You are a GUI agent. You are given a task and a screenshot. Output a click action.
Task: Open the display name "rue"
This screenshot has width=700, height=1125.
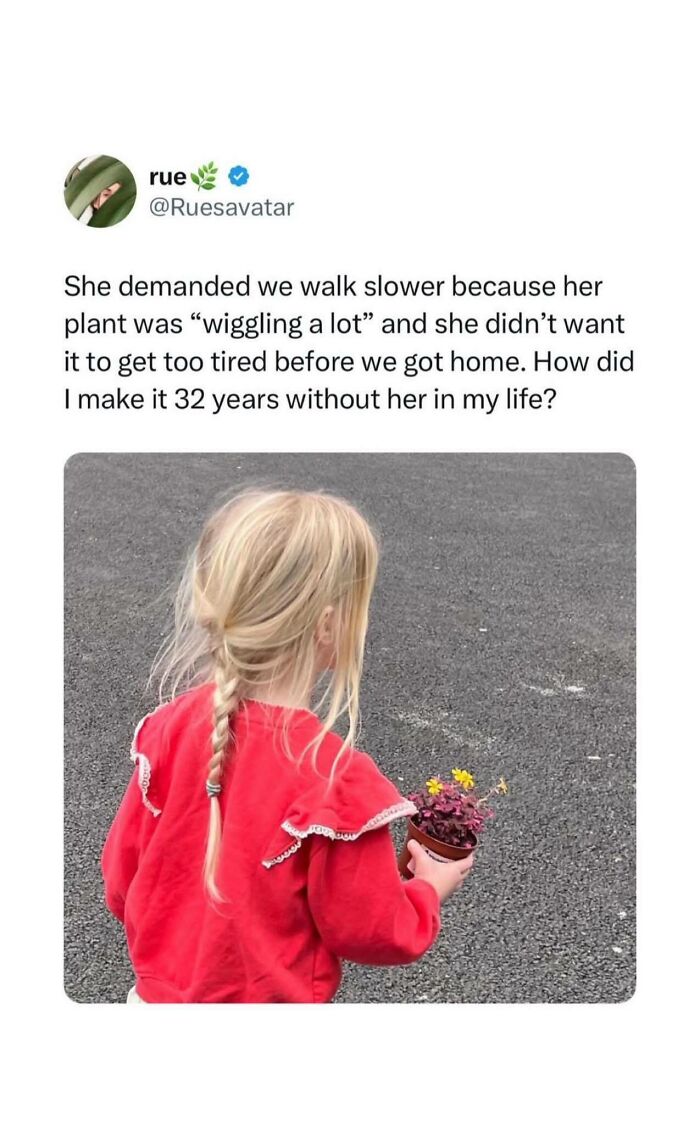point(168,176)
